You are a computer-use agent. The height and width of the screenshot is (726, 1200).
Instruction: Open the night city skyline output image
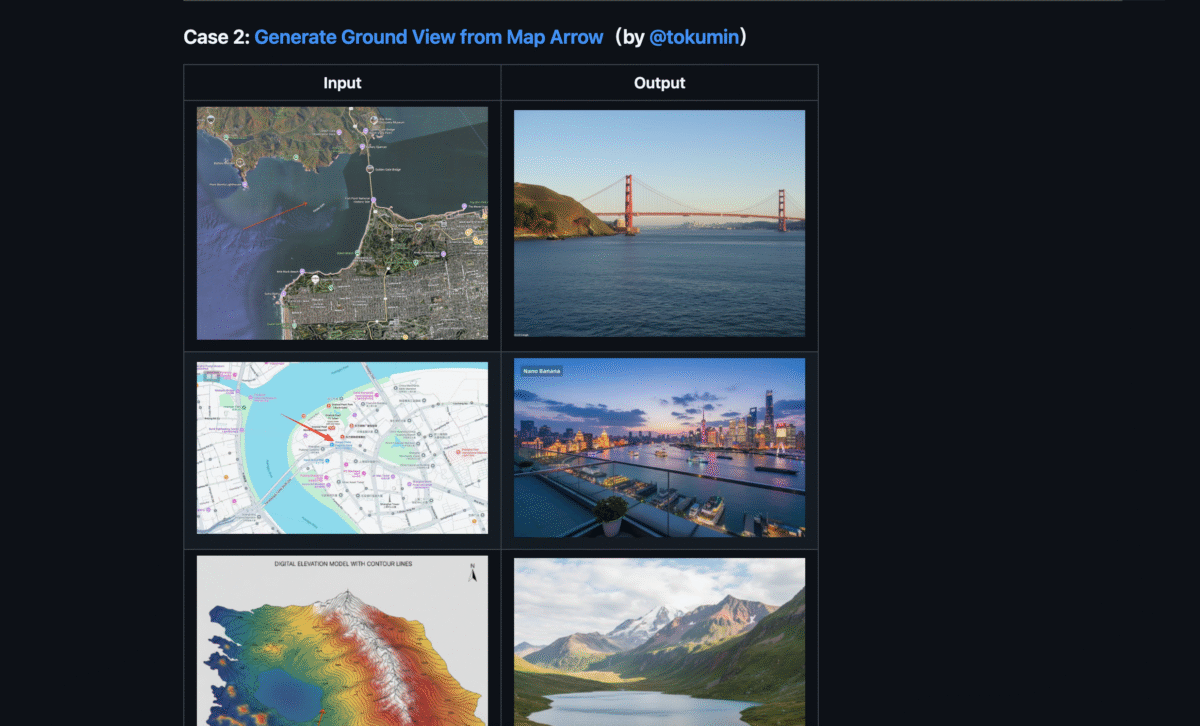point(659,448)
